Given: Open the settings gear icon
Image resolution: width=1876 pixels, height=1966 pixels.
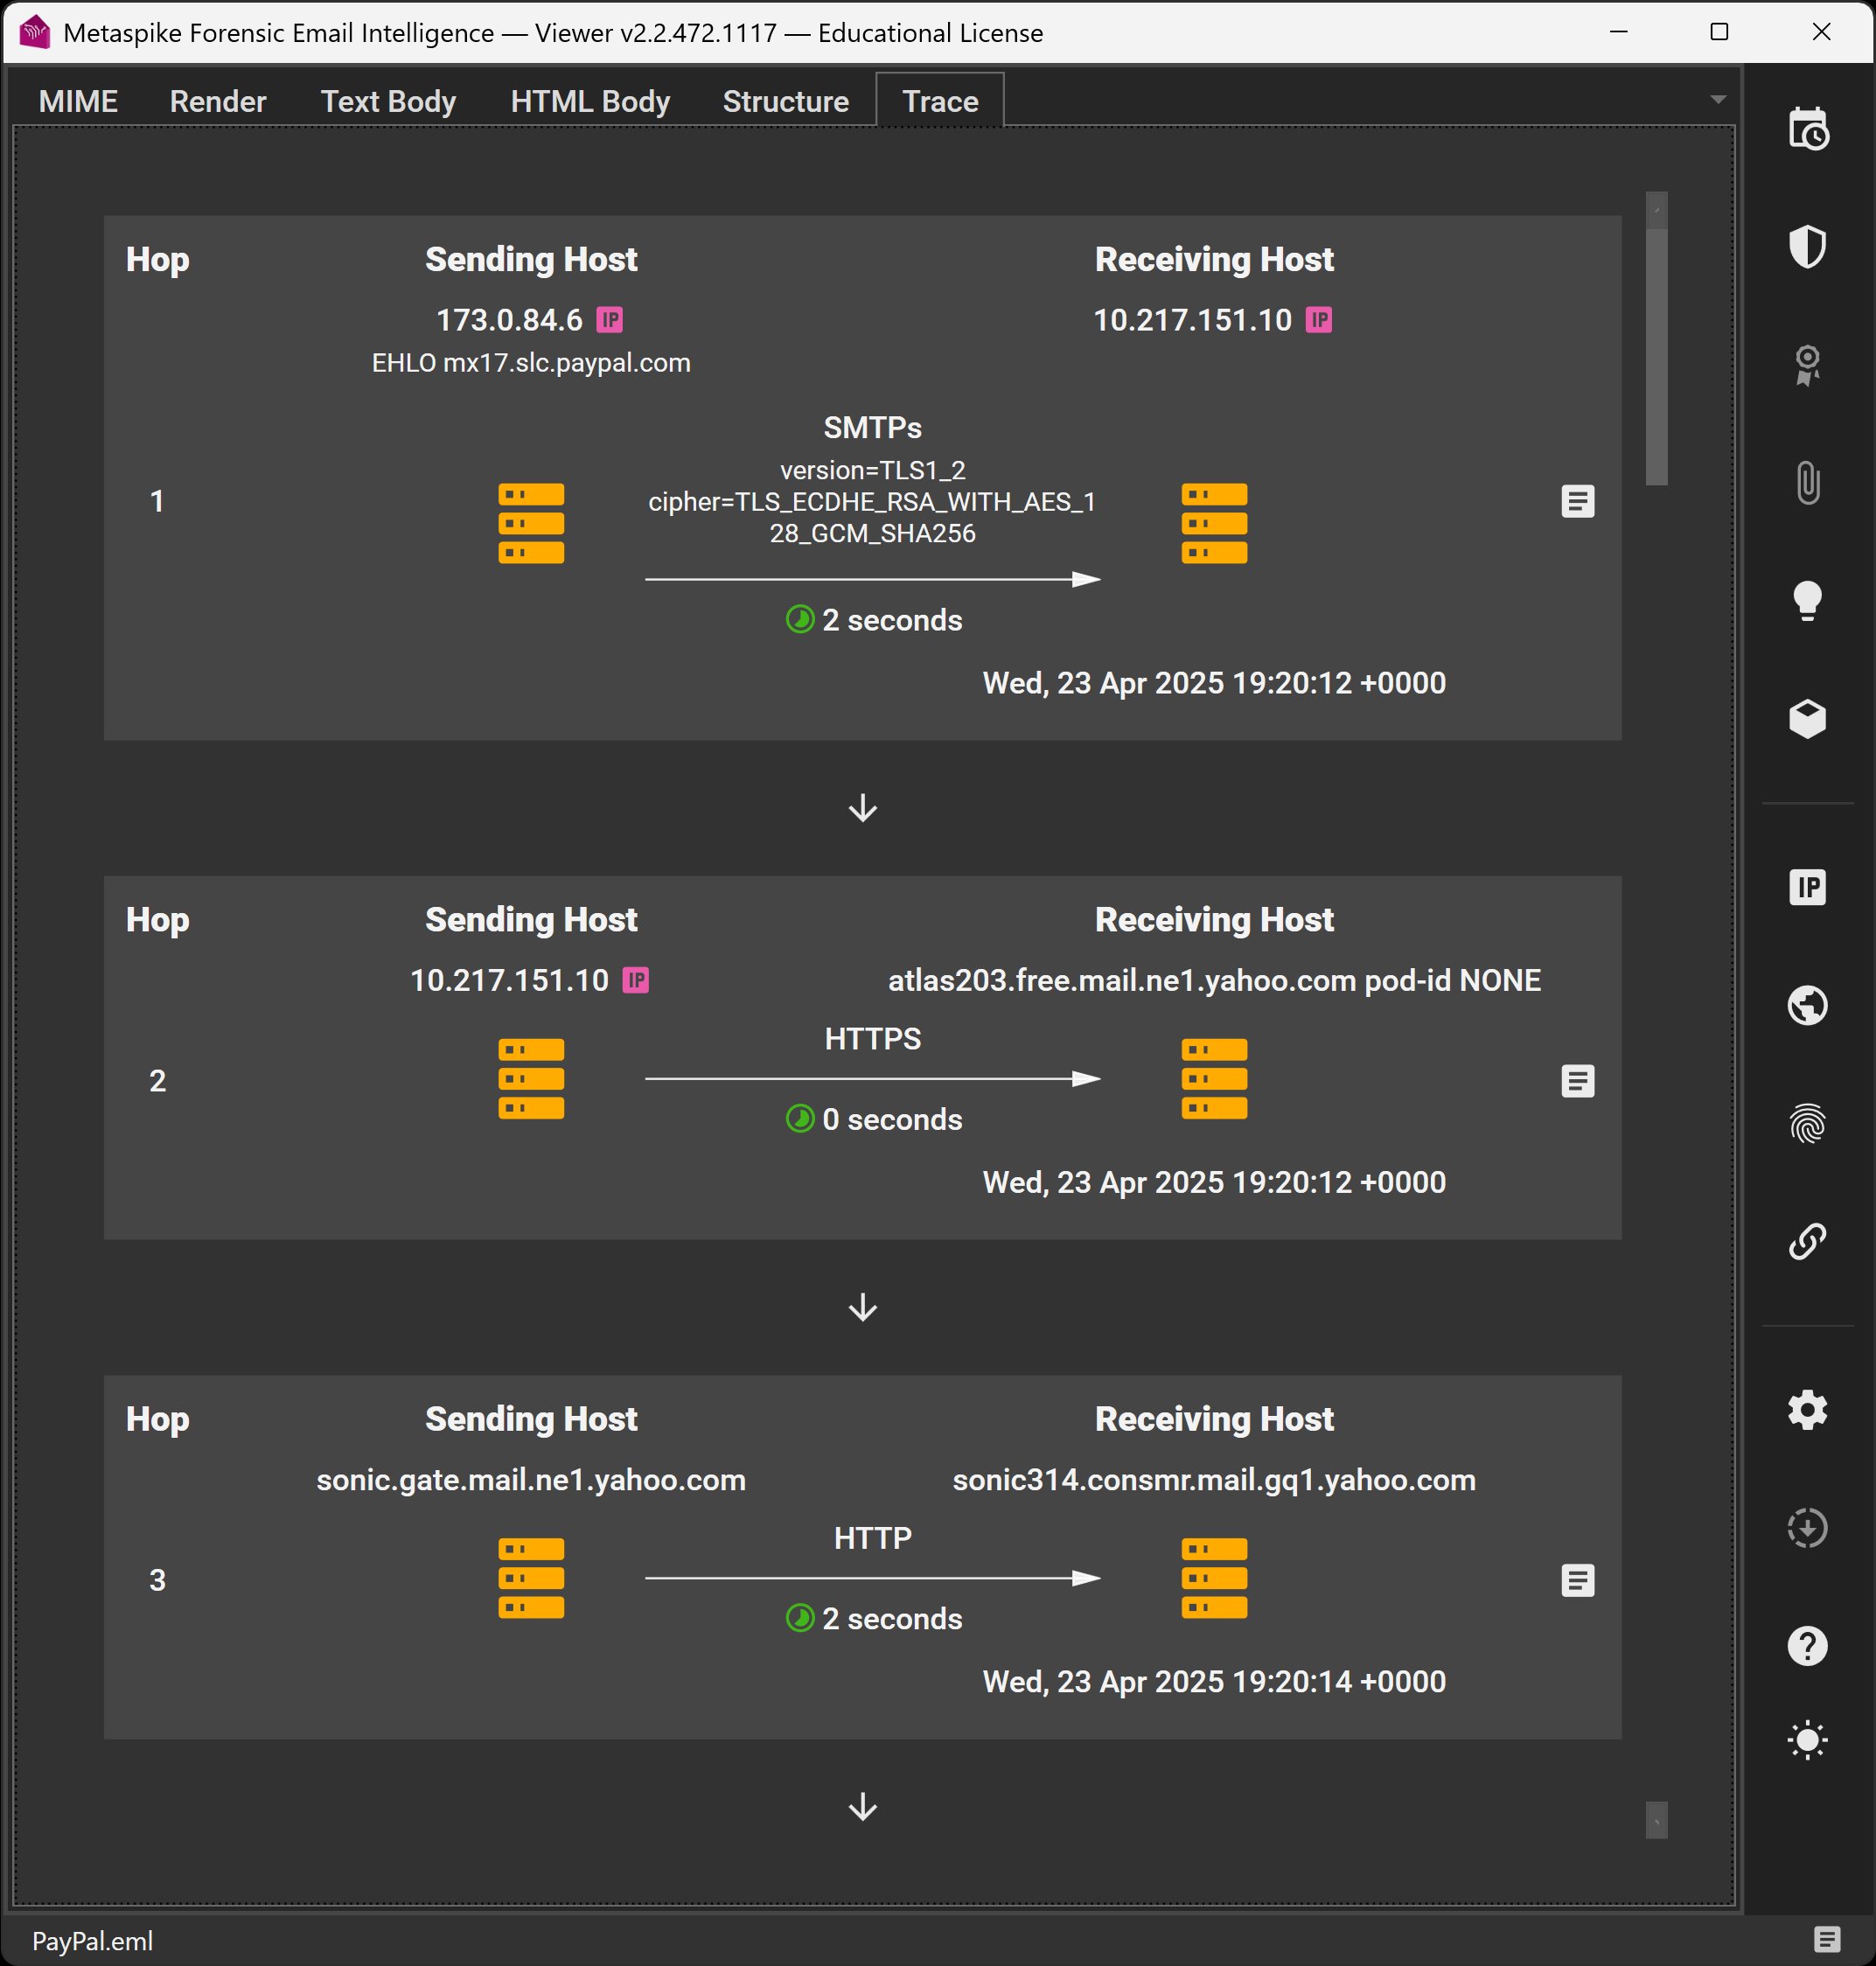Looking at the screenshot, I should click(1807, 1410).
